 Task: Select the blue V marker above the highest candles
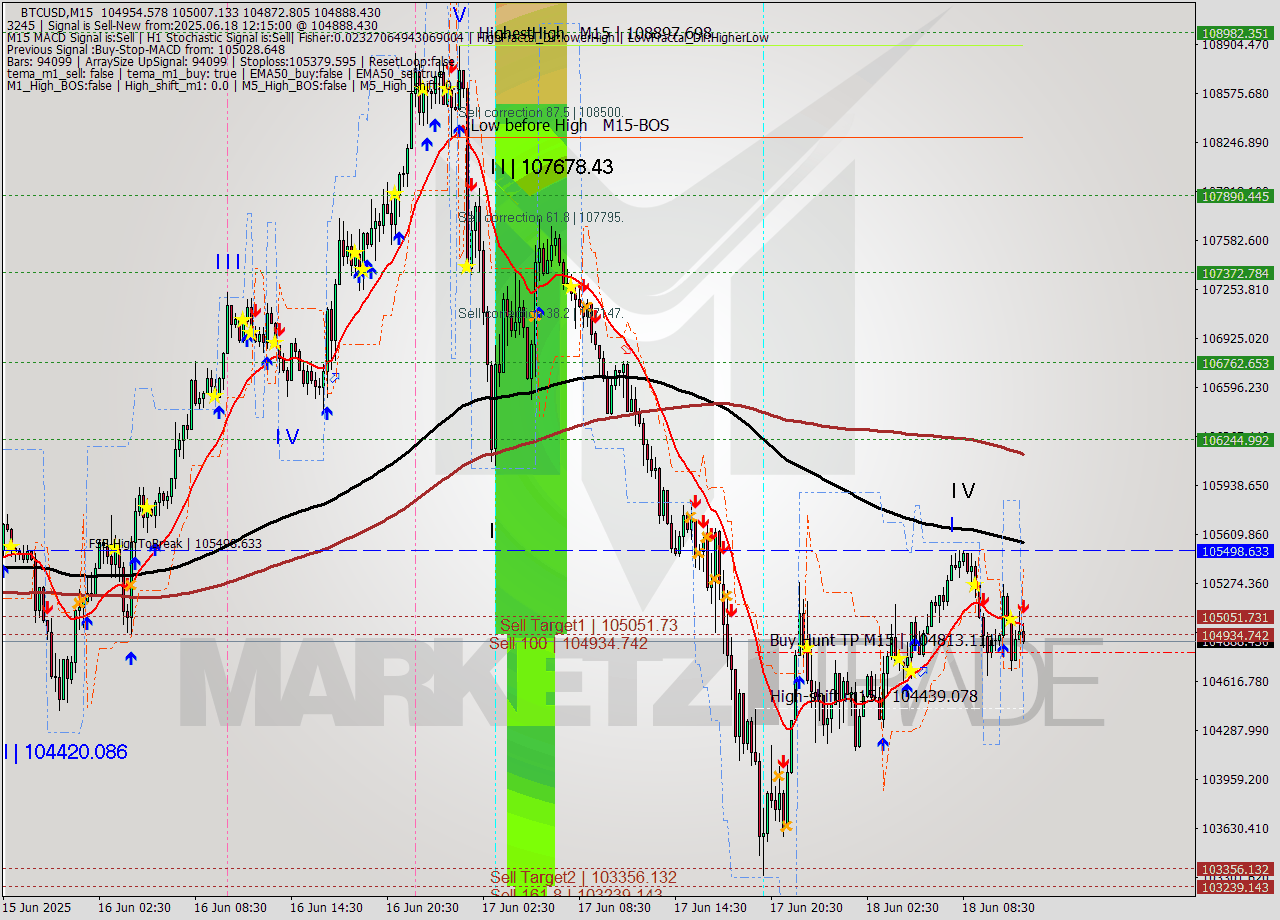coord(458,14)
